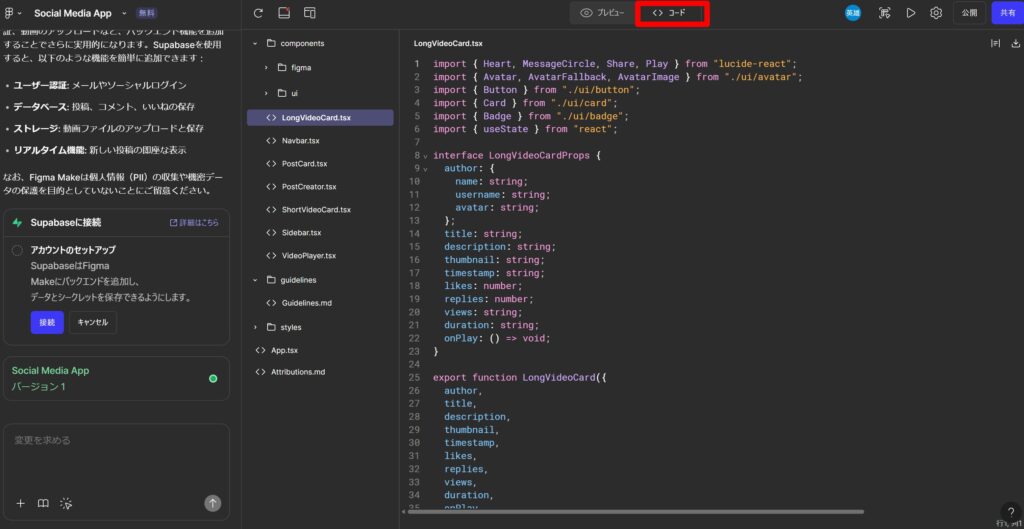This screenshot has width=1024, height=529.
Task: Select the account setup radio circle
Action: click(x=17, y=250)
